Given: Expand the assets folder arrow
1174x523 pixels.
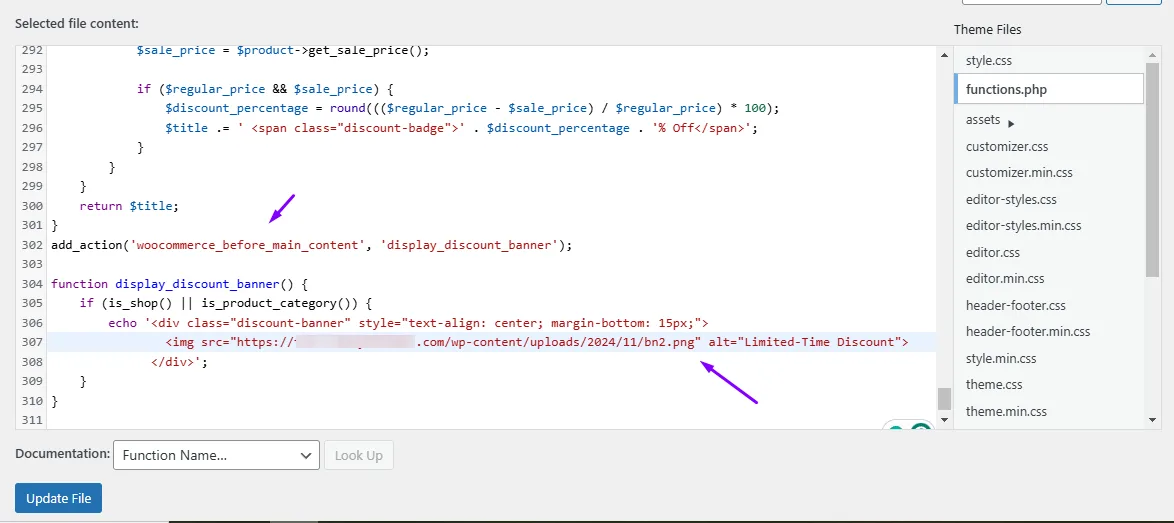Looking at the screenshot, I should (x=1012, y=123).
